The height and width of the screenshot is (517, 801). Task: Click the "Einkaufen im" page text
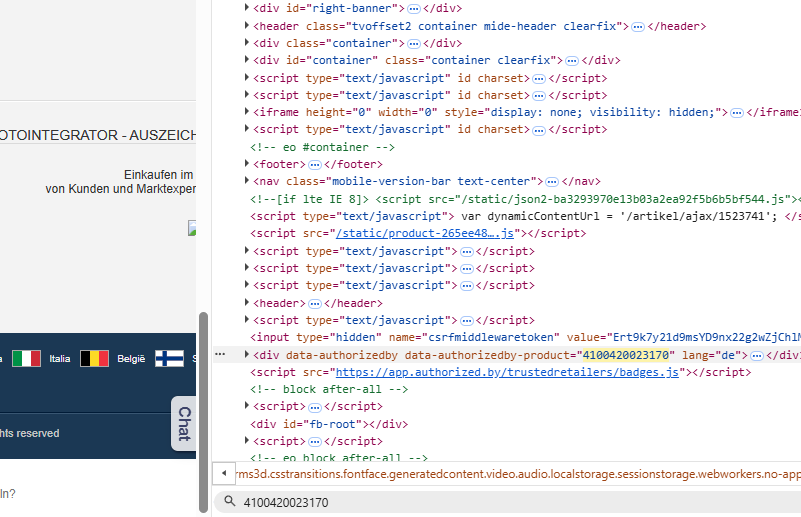pos(158,175)
